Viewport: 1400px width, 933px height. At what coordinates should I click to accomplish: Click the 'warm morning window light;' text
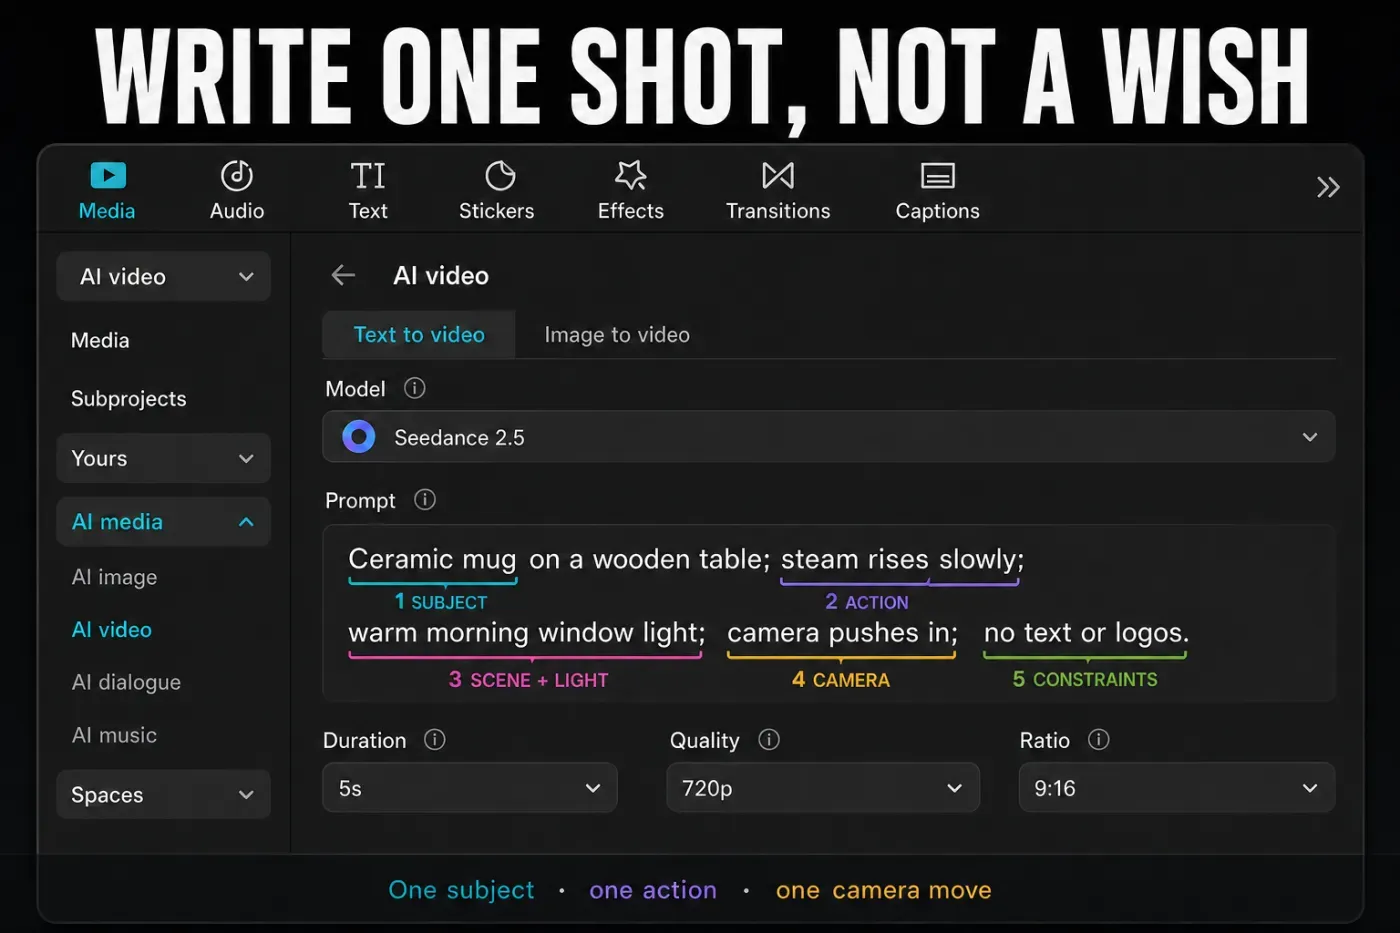[527, 633]
